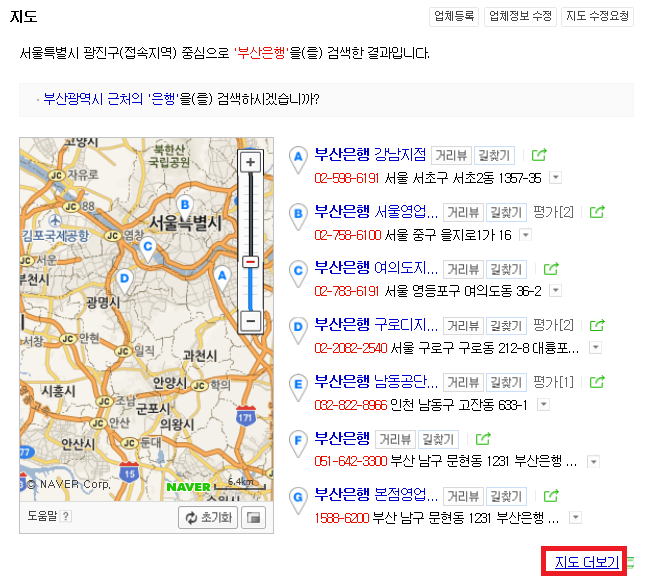Click list marker G next to 본점영업
This screenshot has width=645, height=578.
click(x=298, y=500)
